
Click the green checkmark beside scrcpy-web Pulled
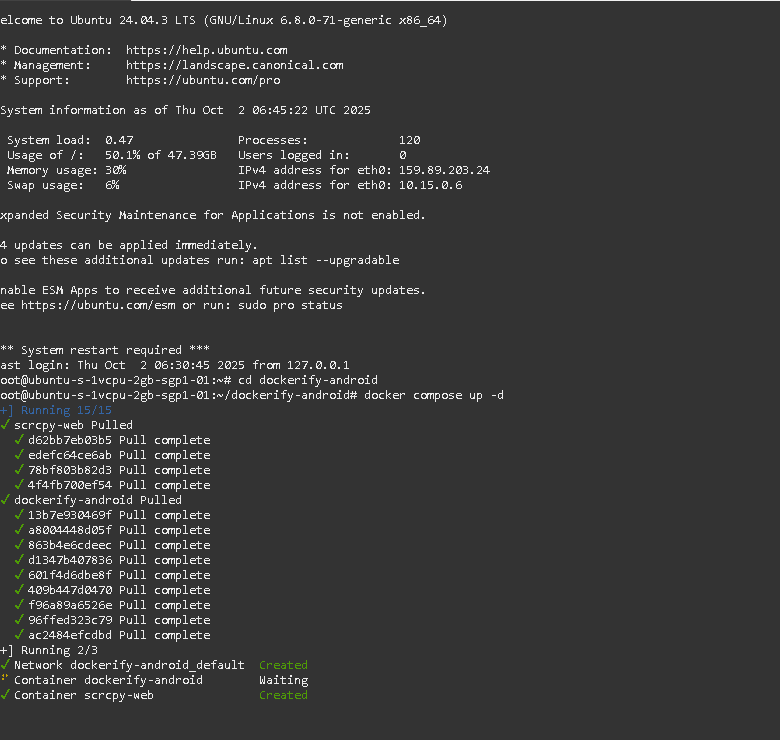(5, 425)
